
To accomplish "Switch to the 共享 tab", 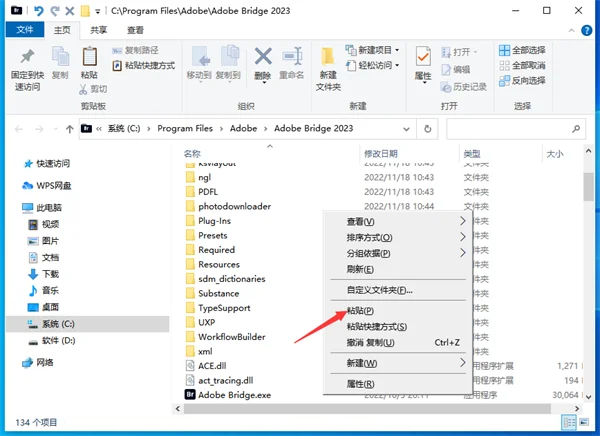I will point(98,30).
